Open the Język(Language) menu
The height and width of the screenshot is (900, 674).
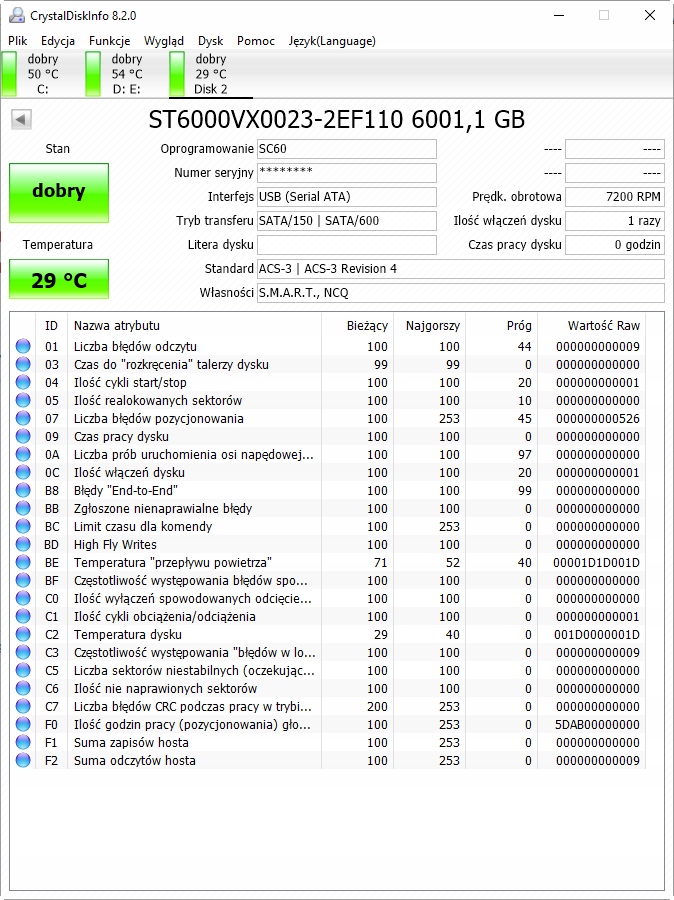(332, 41)
